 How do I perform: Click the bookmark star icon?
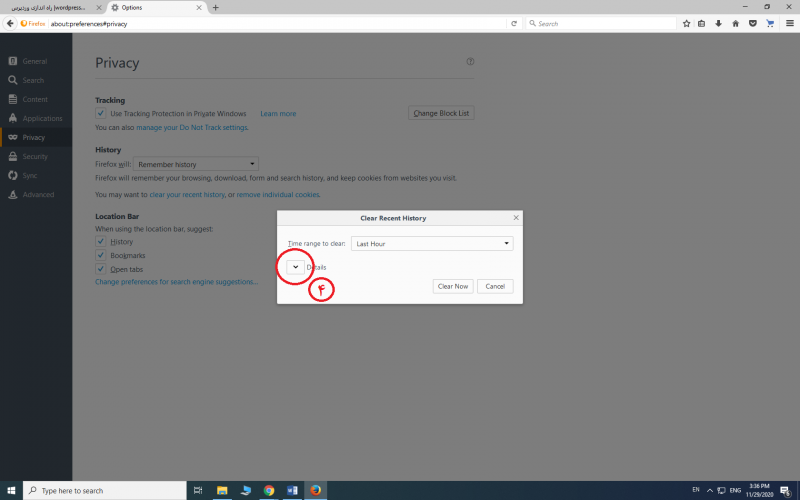click(x=686, y=23)
